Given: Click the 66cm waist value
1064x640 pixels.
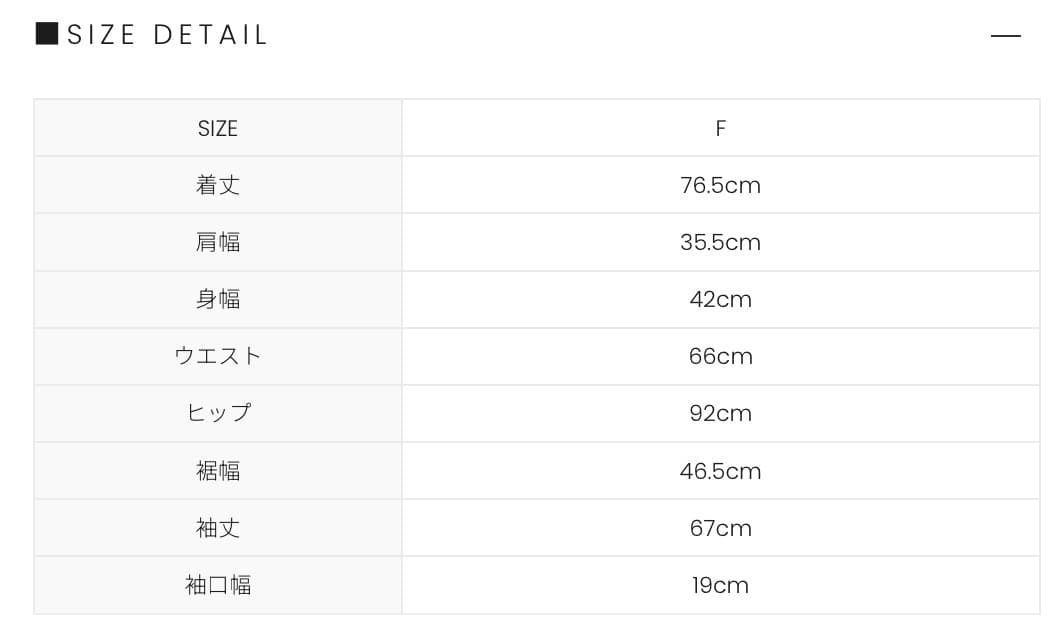Looking at the screenshot, I should pyautogui.click(x=720, y=357).
